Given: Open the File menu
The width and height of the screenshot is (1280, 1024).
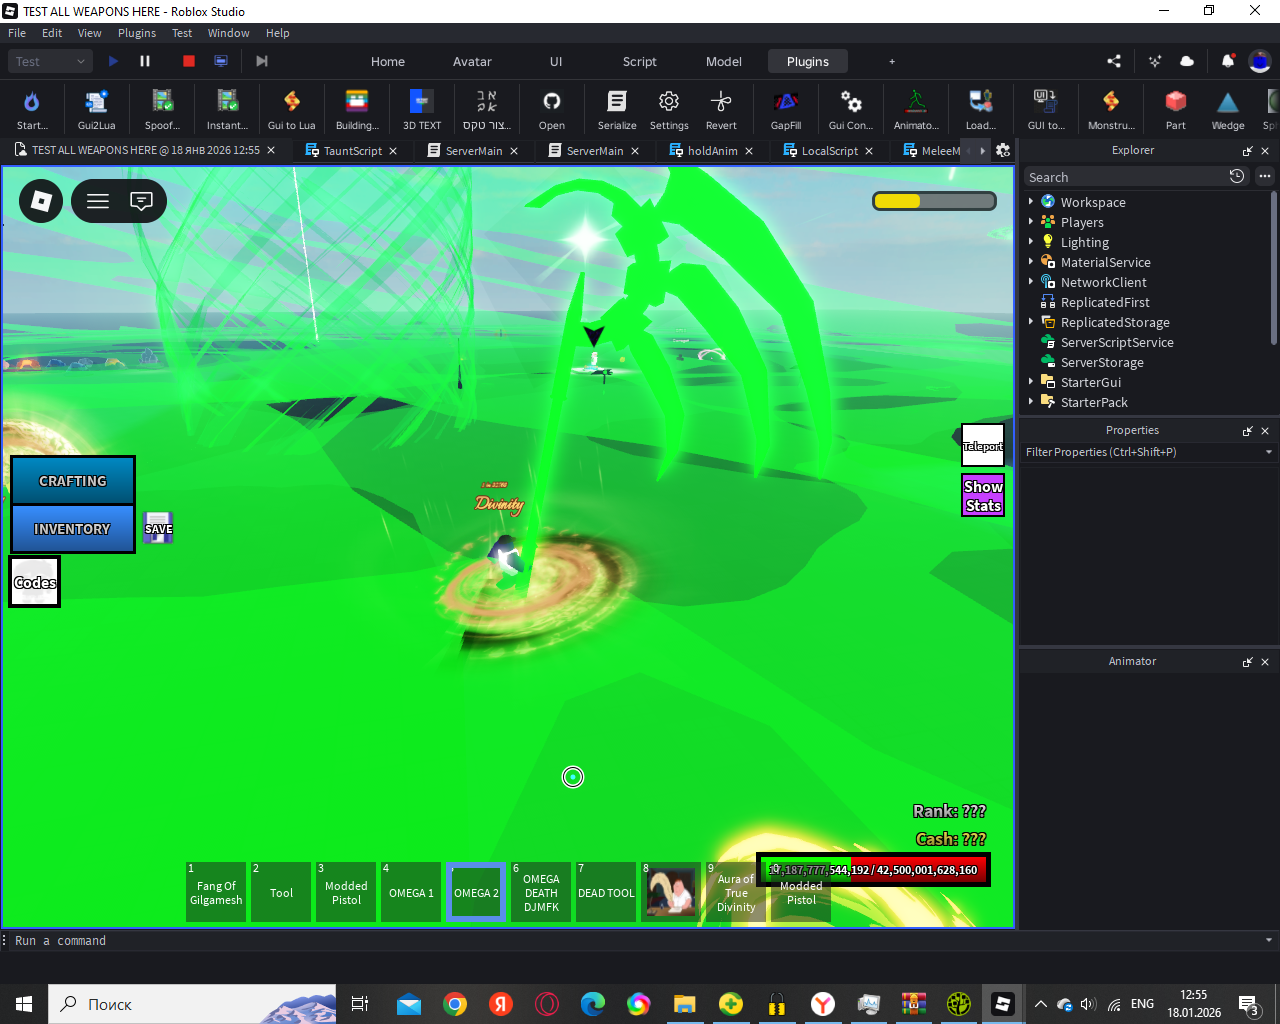Looking at the screenshot, I should pos(17,33).
